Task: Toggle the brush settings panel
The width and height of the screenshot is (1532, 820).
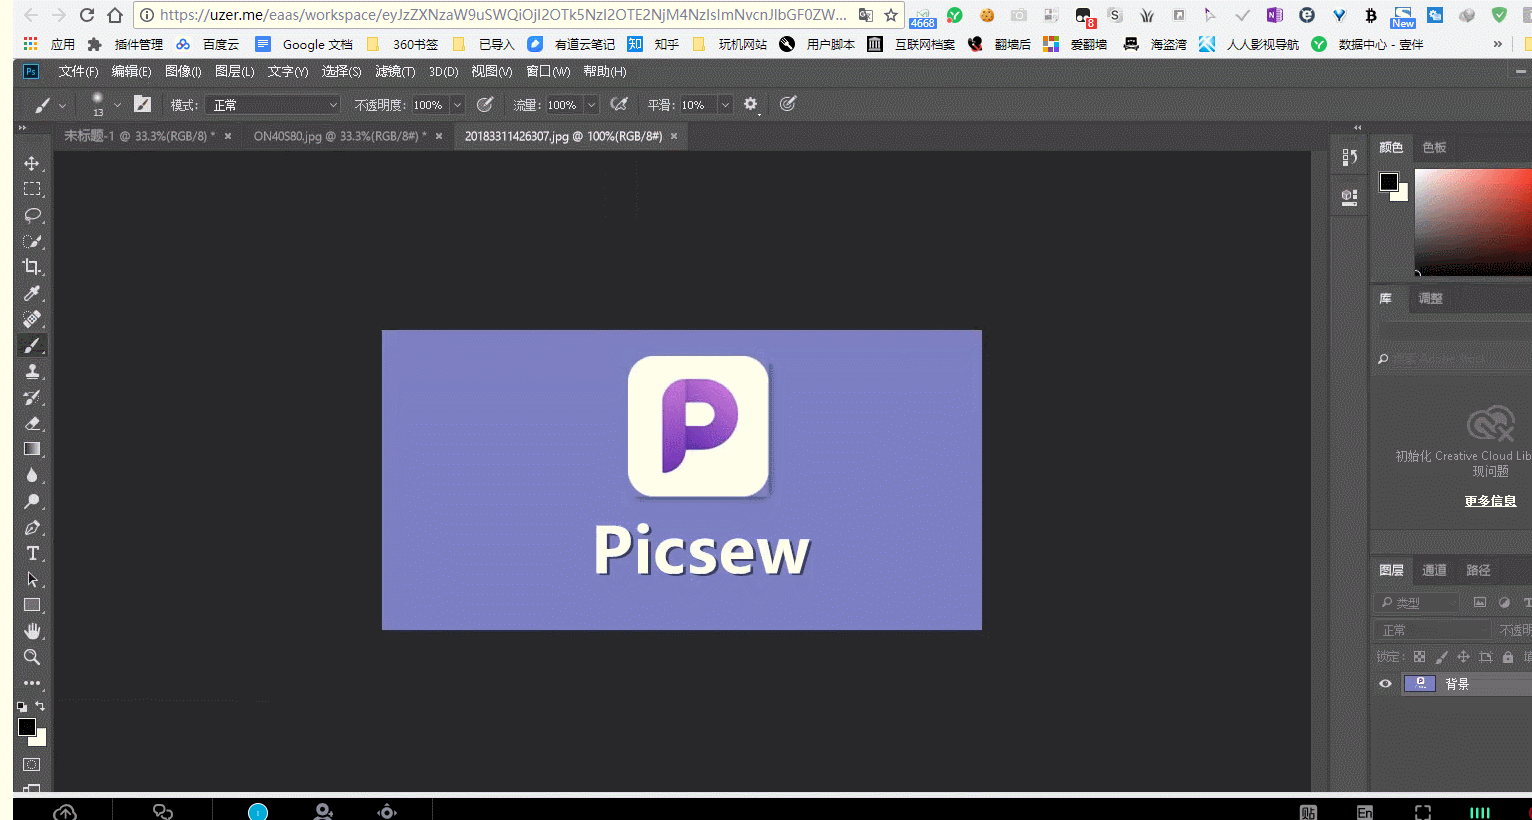Action: (142, 104)
